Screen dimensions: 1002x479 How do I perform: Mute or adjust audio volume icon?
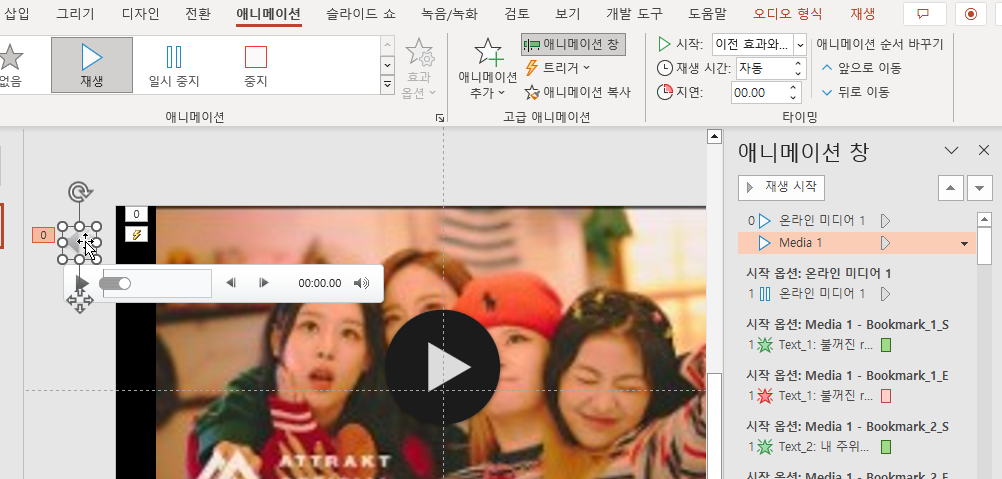tap(362, 283)
